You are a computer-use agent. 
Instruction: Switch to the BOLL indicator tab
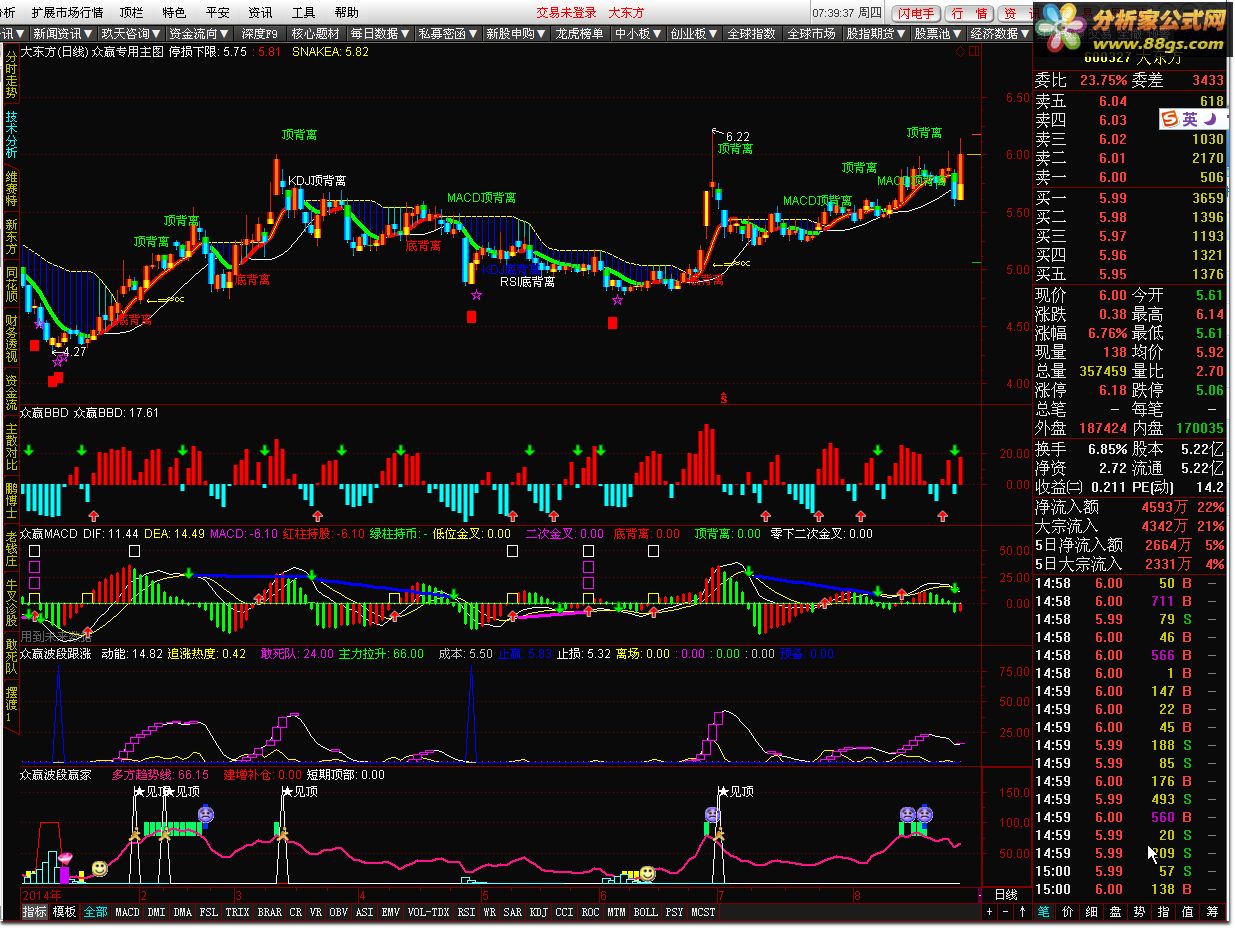point(645,912)
